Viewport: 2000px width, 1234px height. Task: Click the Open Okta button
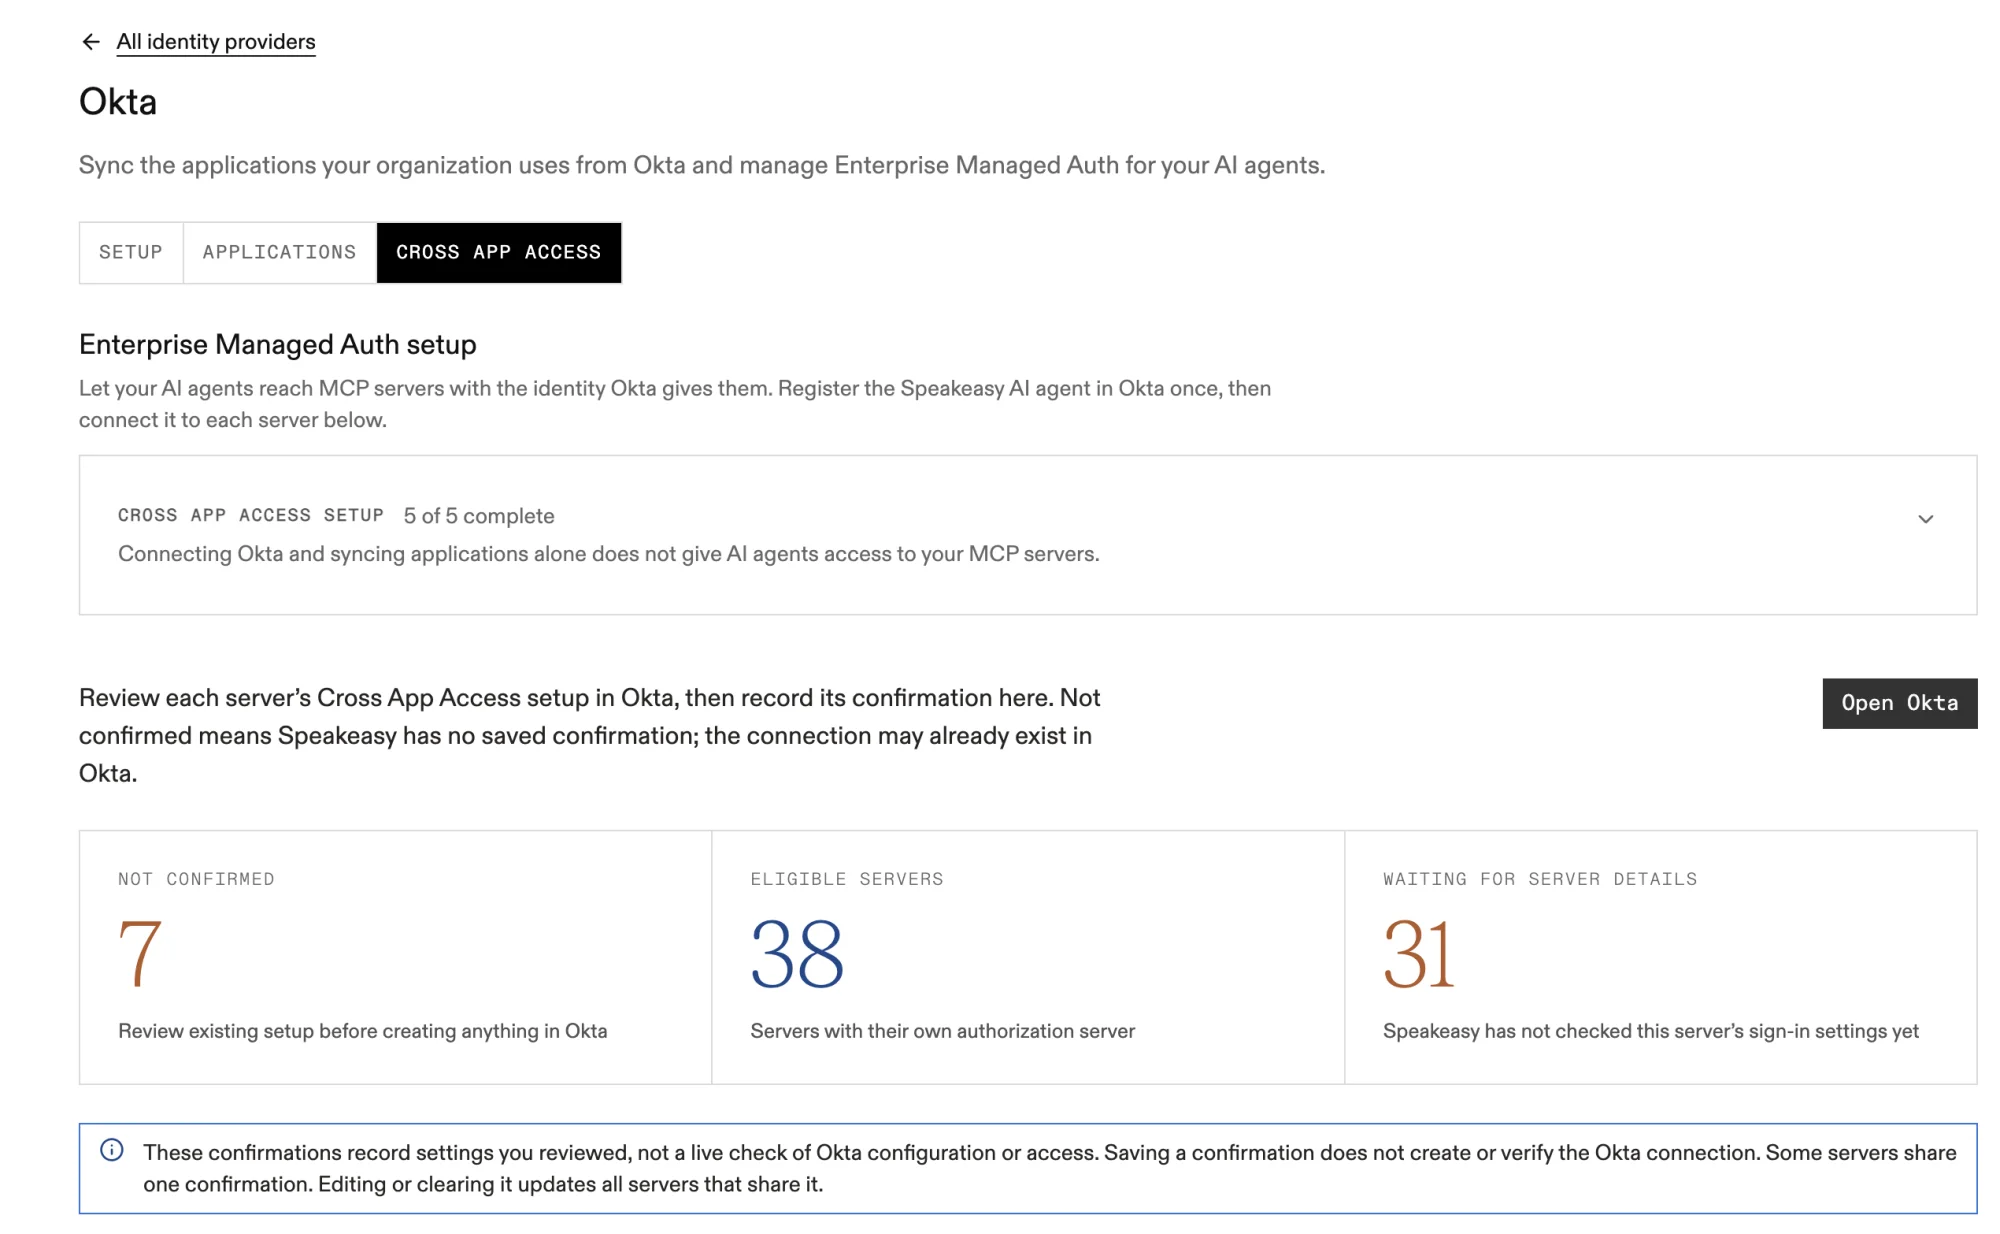[1900, 704]
